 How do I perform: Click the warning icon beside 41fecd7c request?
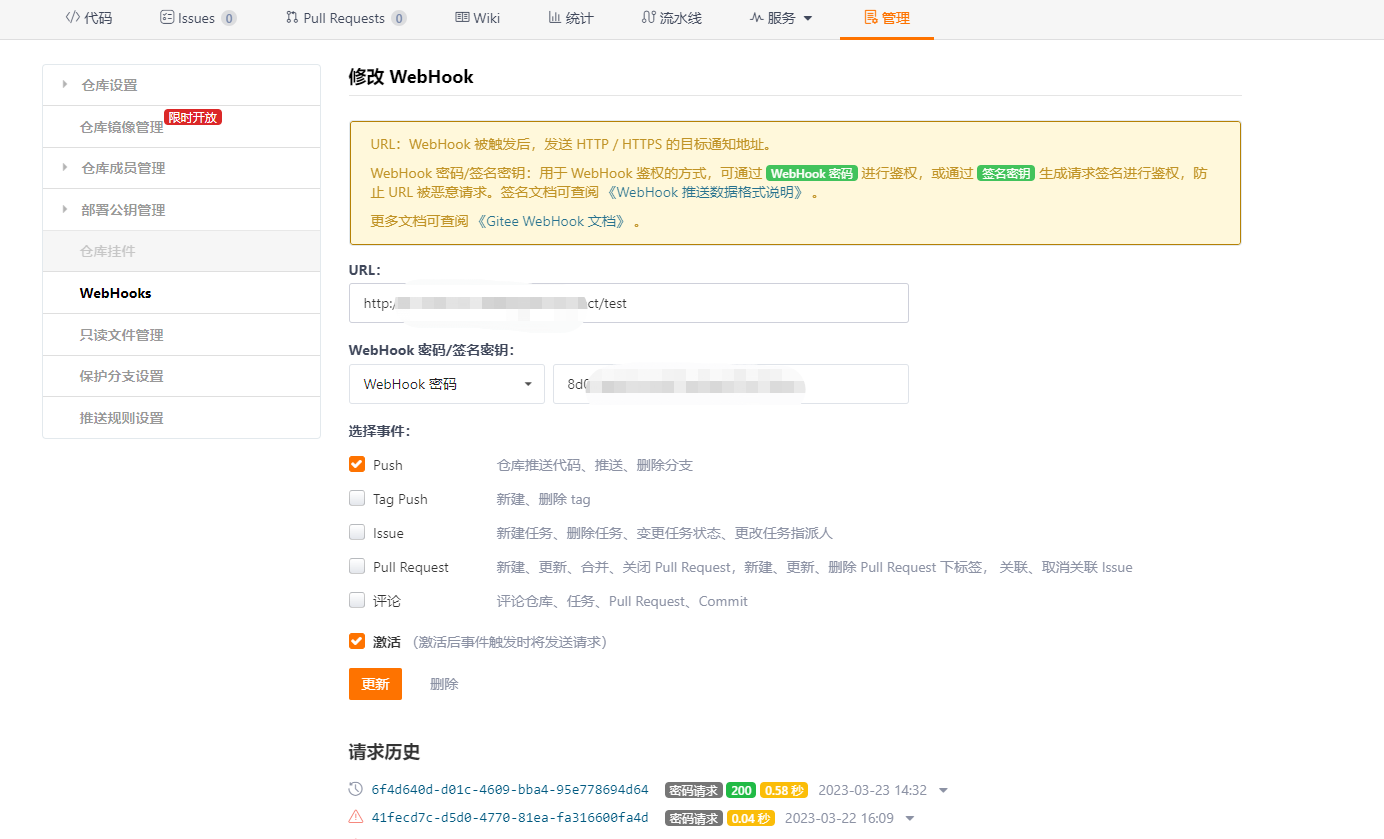[x=356, y=817]
